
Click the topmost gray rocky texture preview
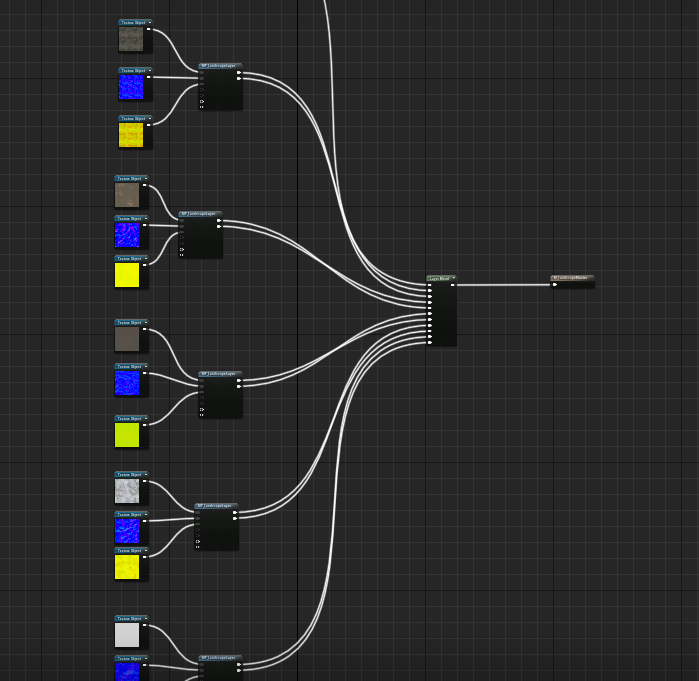point(131,39)
